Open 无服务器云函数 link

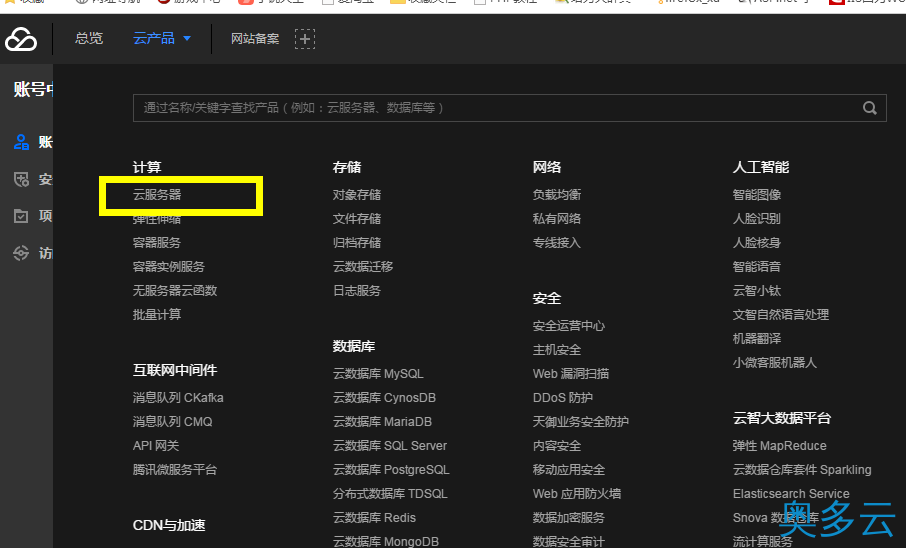point(175,291)
